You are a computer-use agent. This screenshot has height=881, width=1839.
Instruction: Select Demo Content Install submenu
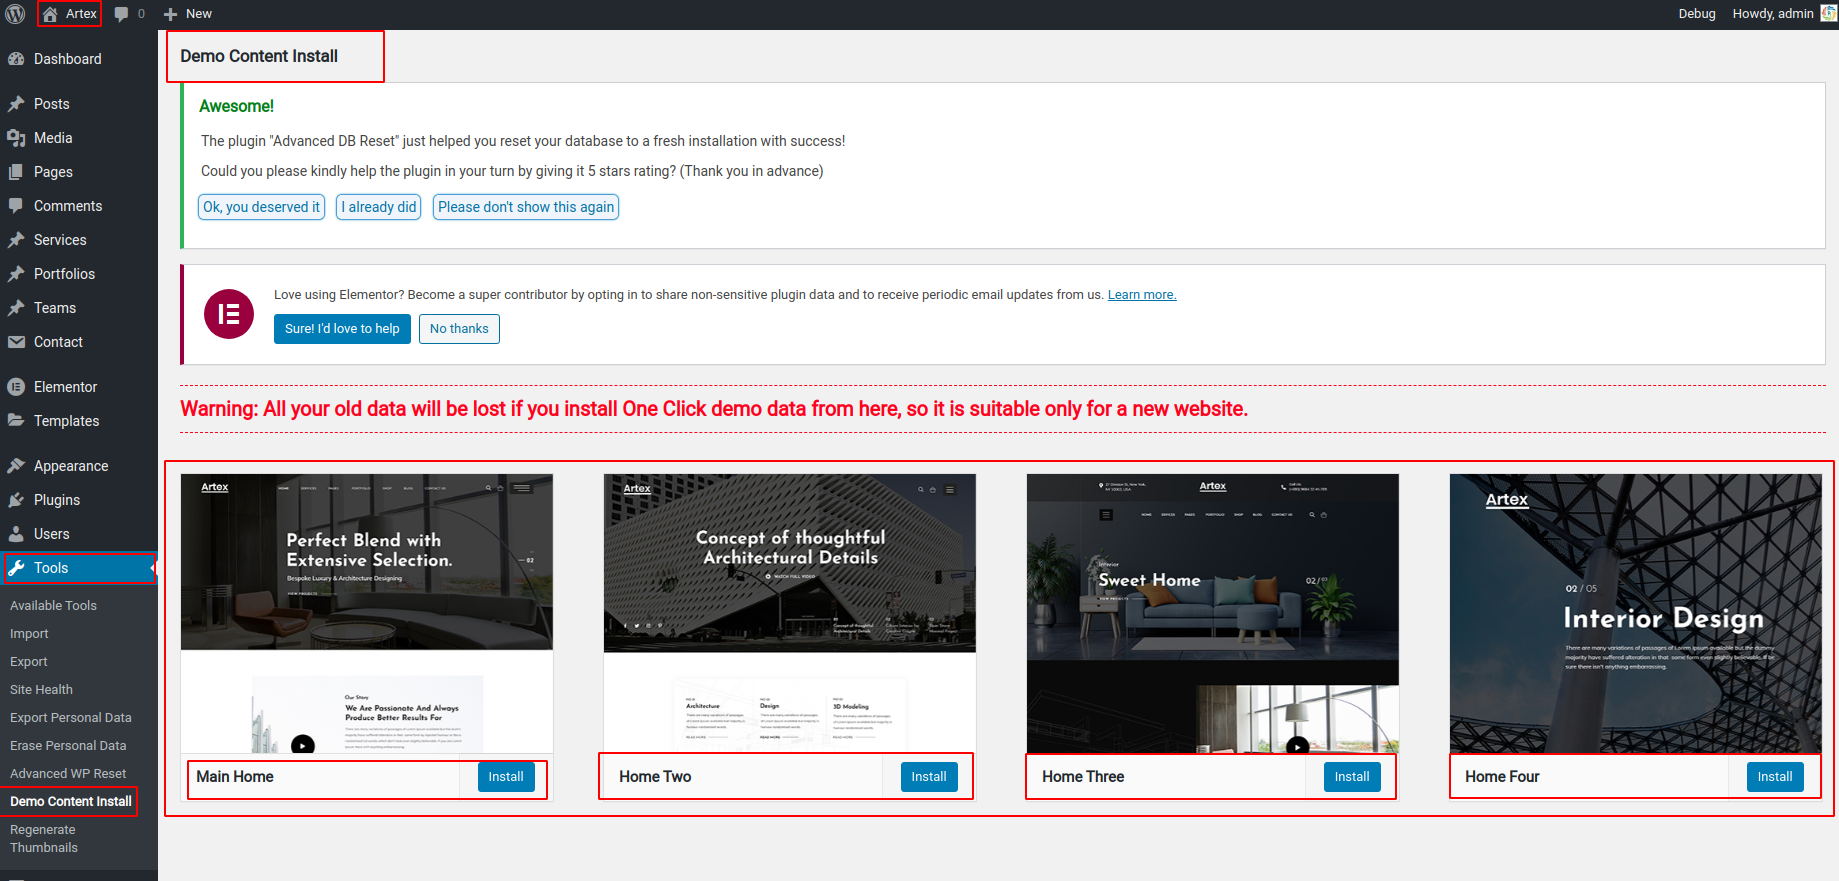coord(71,802)
